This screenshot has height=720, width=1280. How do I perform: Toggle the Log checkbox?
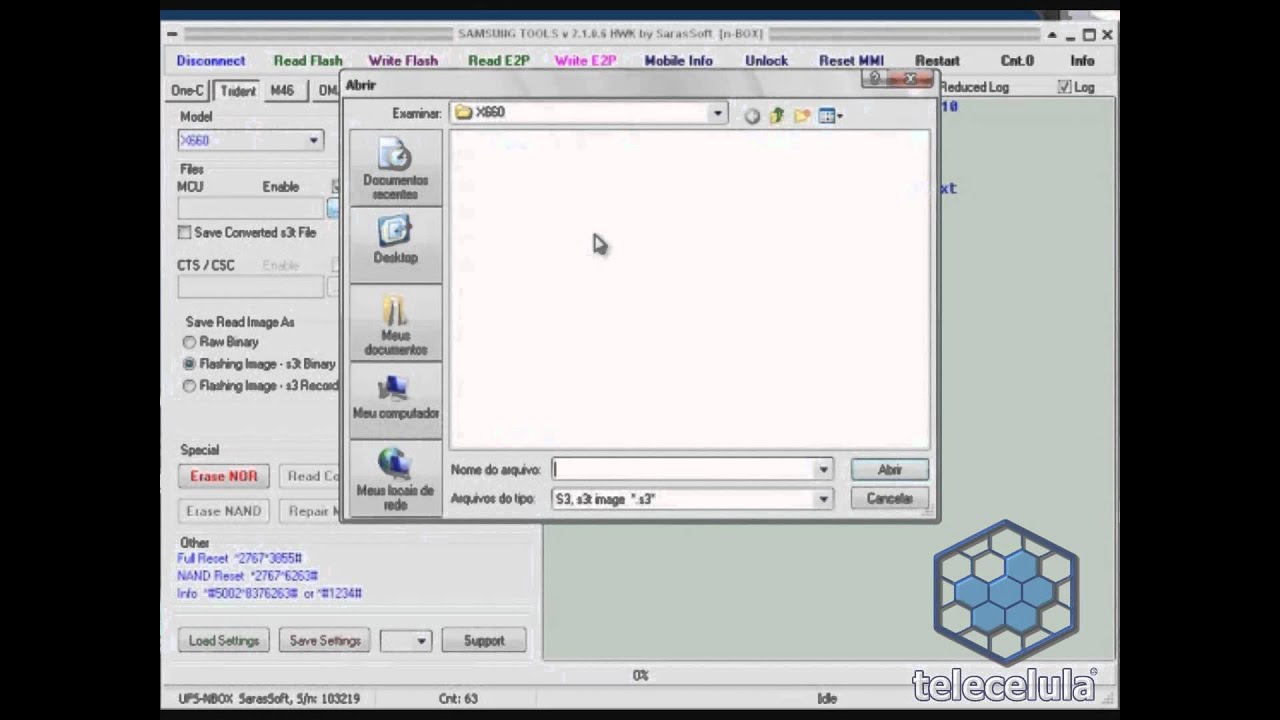(1064, 87)
